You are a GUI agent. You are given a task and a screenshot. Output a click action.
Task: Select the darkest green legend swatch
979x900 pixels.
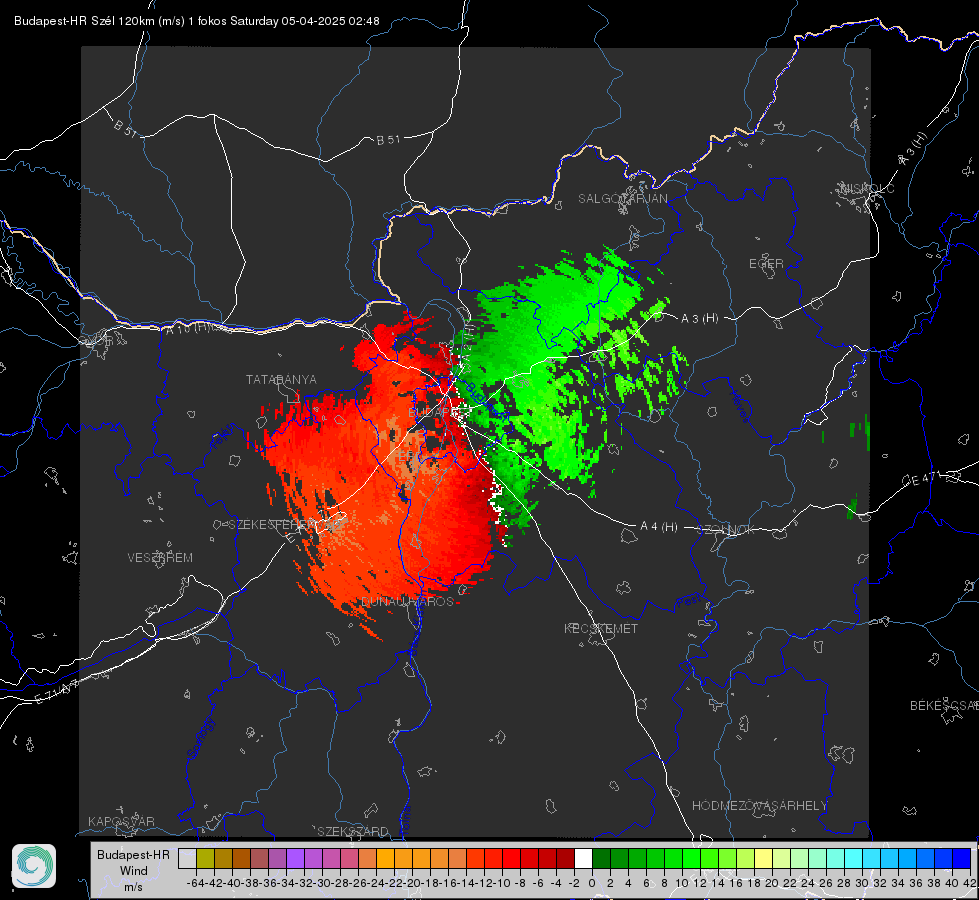[x=601, y=859]
